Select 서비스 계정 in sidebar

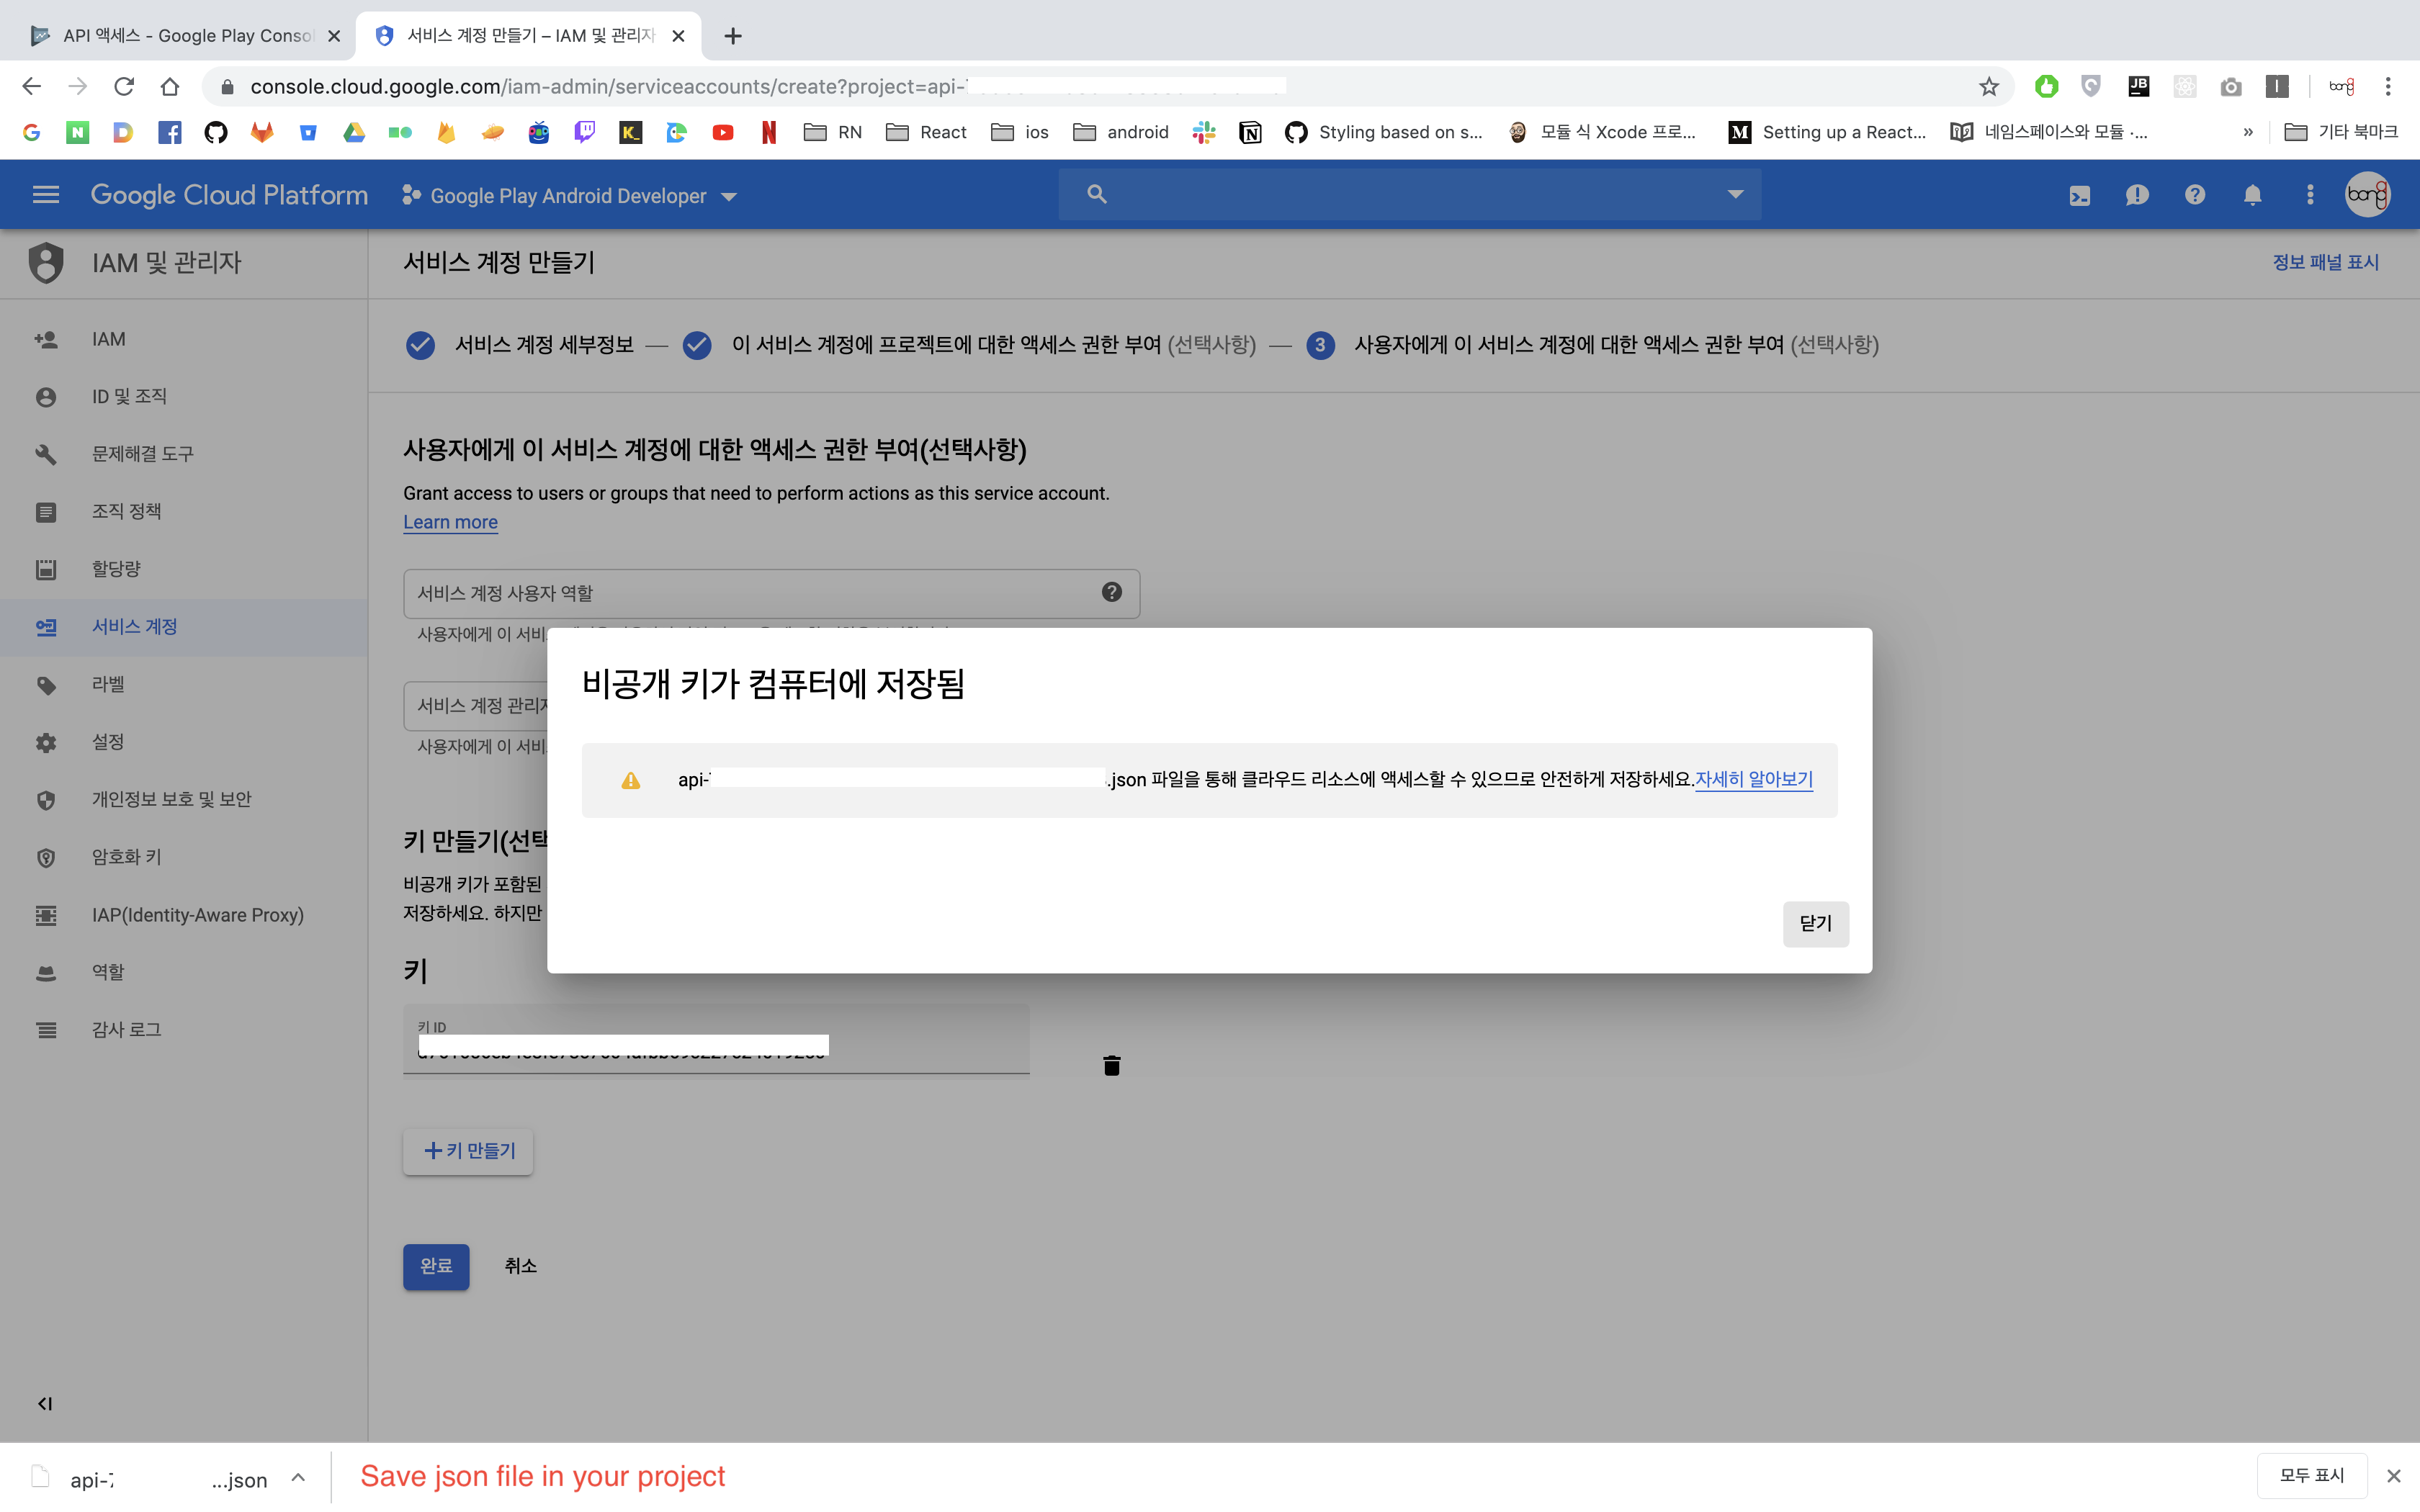[x=134, y=627]
